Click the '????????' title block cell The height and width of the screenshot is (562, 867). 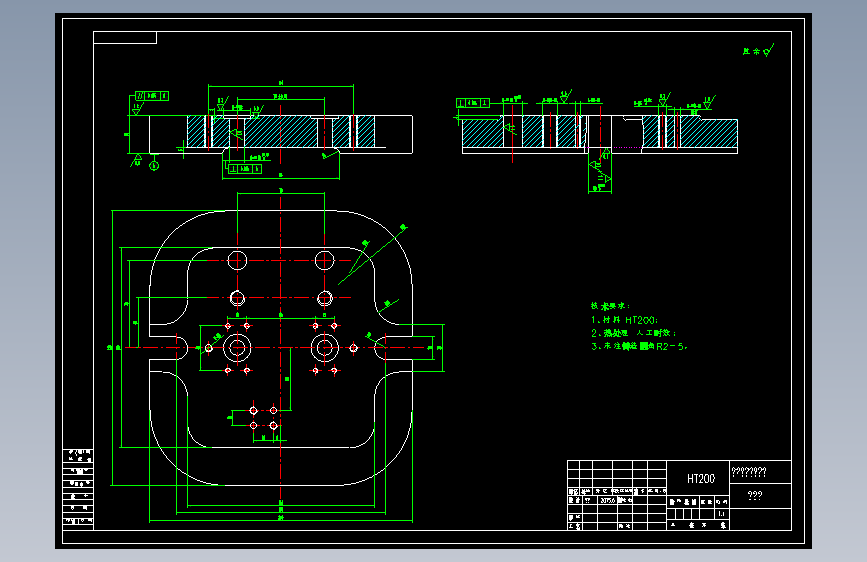click(760, 472)
